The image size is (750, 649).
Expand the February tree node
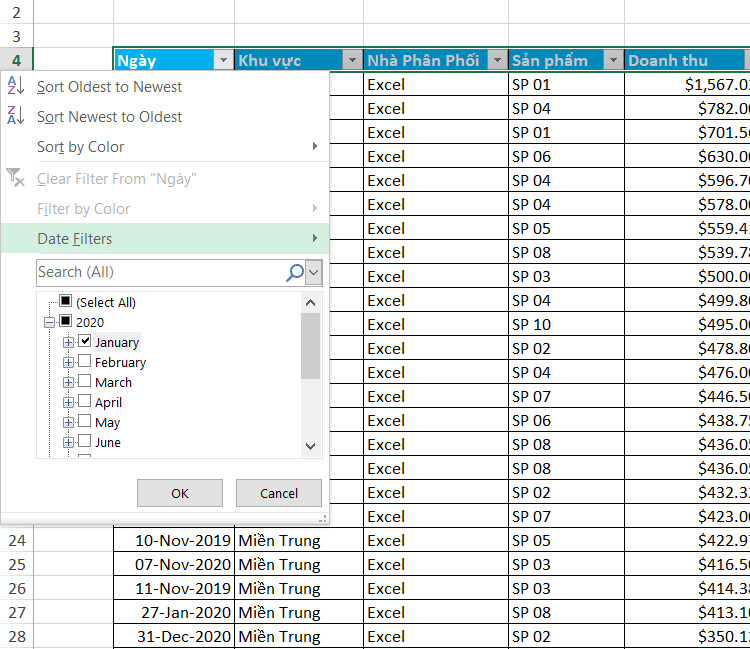68,363
